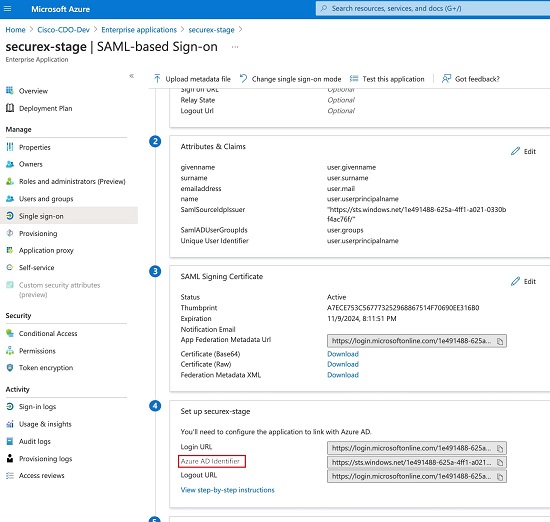This screenshot has height=522, width=550.
Task: Download the Federation Metadata XML
Action: tap(343, 375)
